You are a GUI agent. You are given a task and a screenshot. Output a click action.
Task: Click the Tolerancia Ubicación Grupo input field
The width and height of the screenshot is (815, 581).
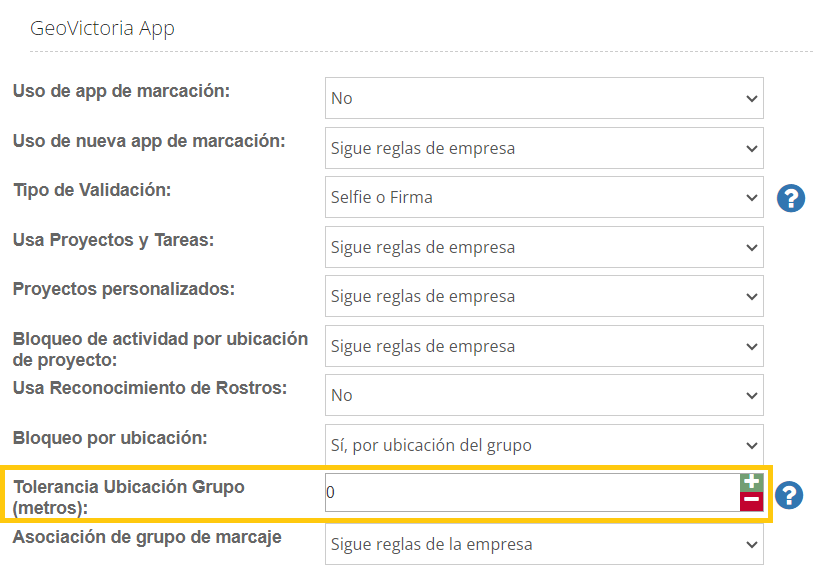click(530, 492)
